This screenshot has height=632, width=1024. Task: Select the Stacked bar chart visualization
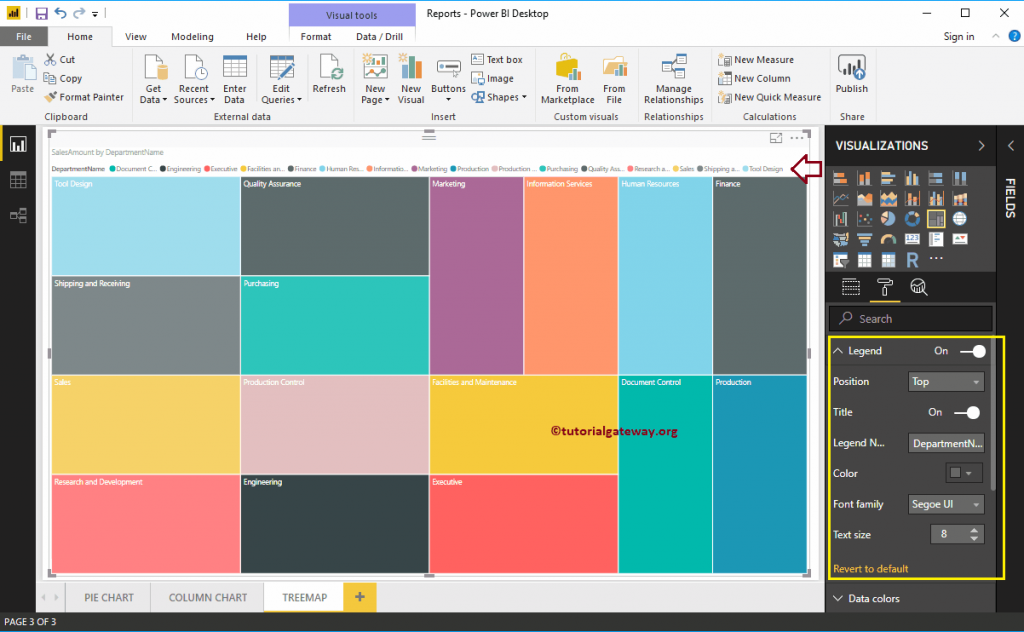840,178
